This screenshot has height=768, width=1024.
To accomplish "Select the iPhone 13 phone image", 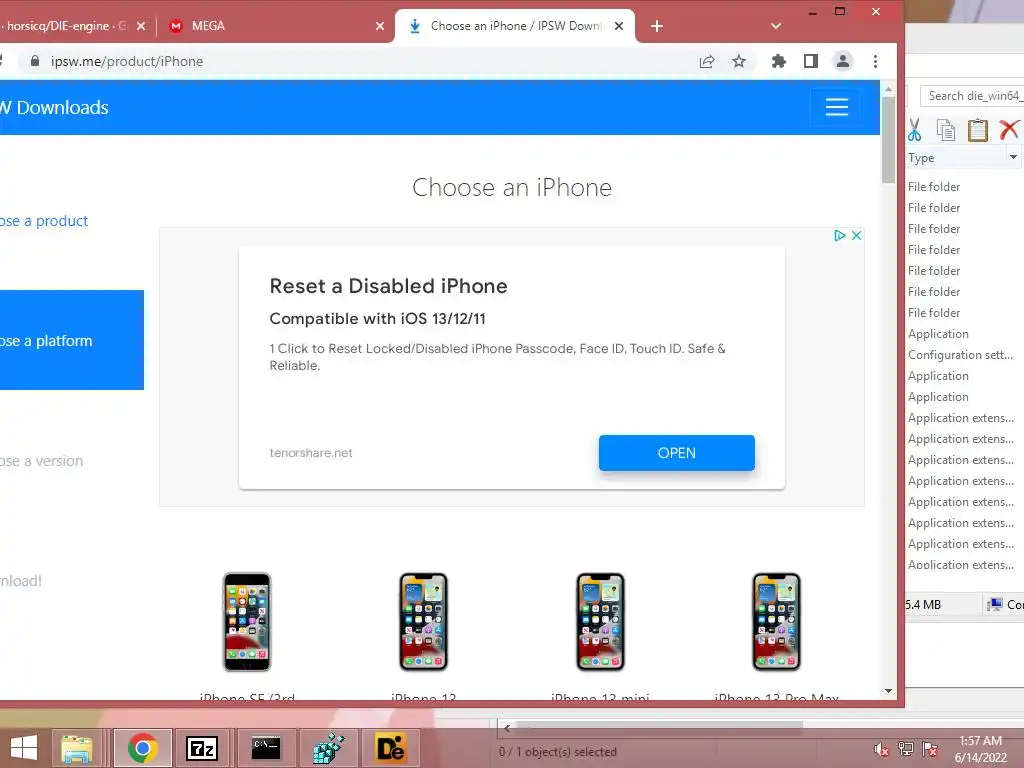I will point(423,622).
